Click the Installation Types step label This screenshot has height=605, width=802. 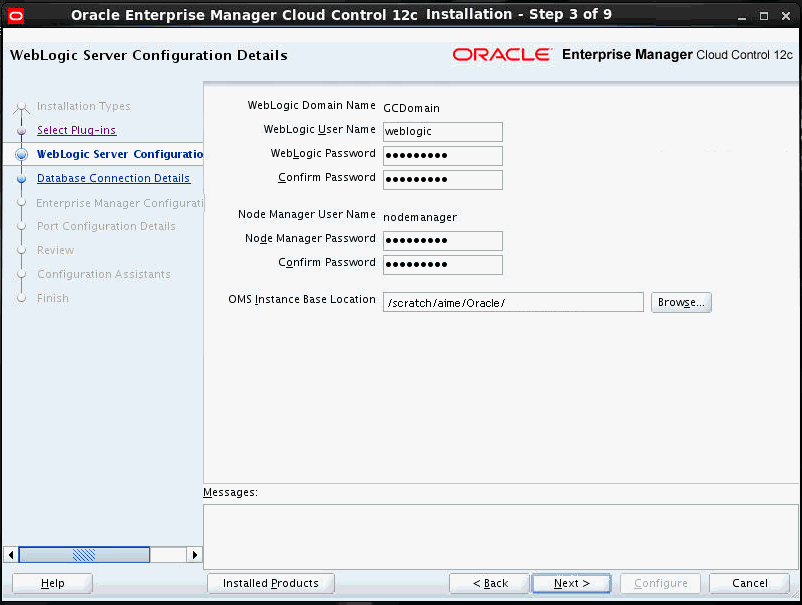coord(83,106)
